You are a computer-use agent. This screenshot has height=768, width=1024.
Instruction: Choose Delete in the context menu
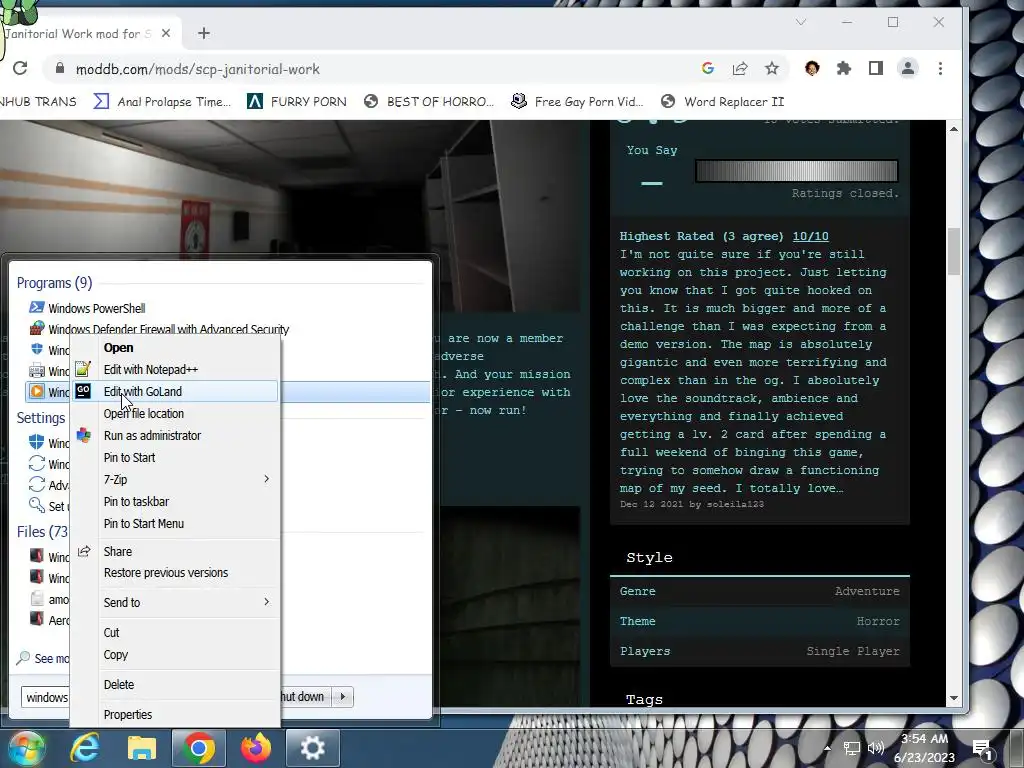175,684
